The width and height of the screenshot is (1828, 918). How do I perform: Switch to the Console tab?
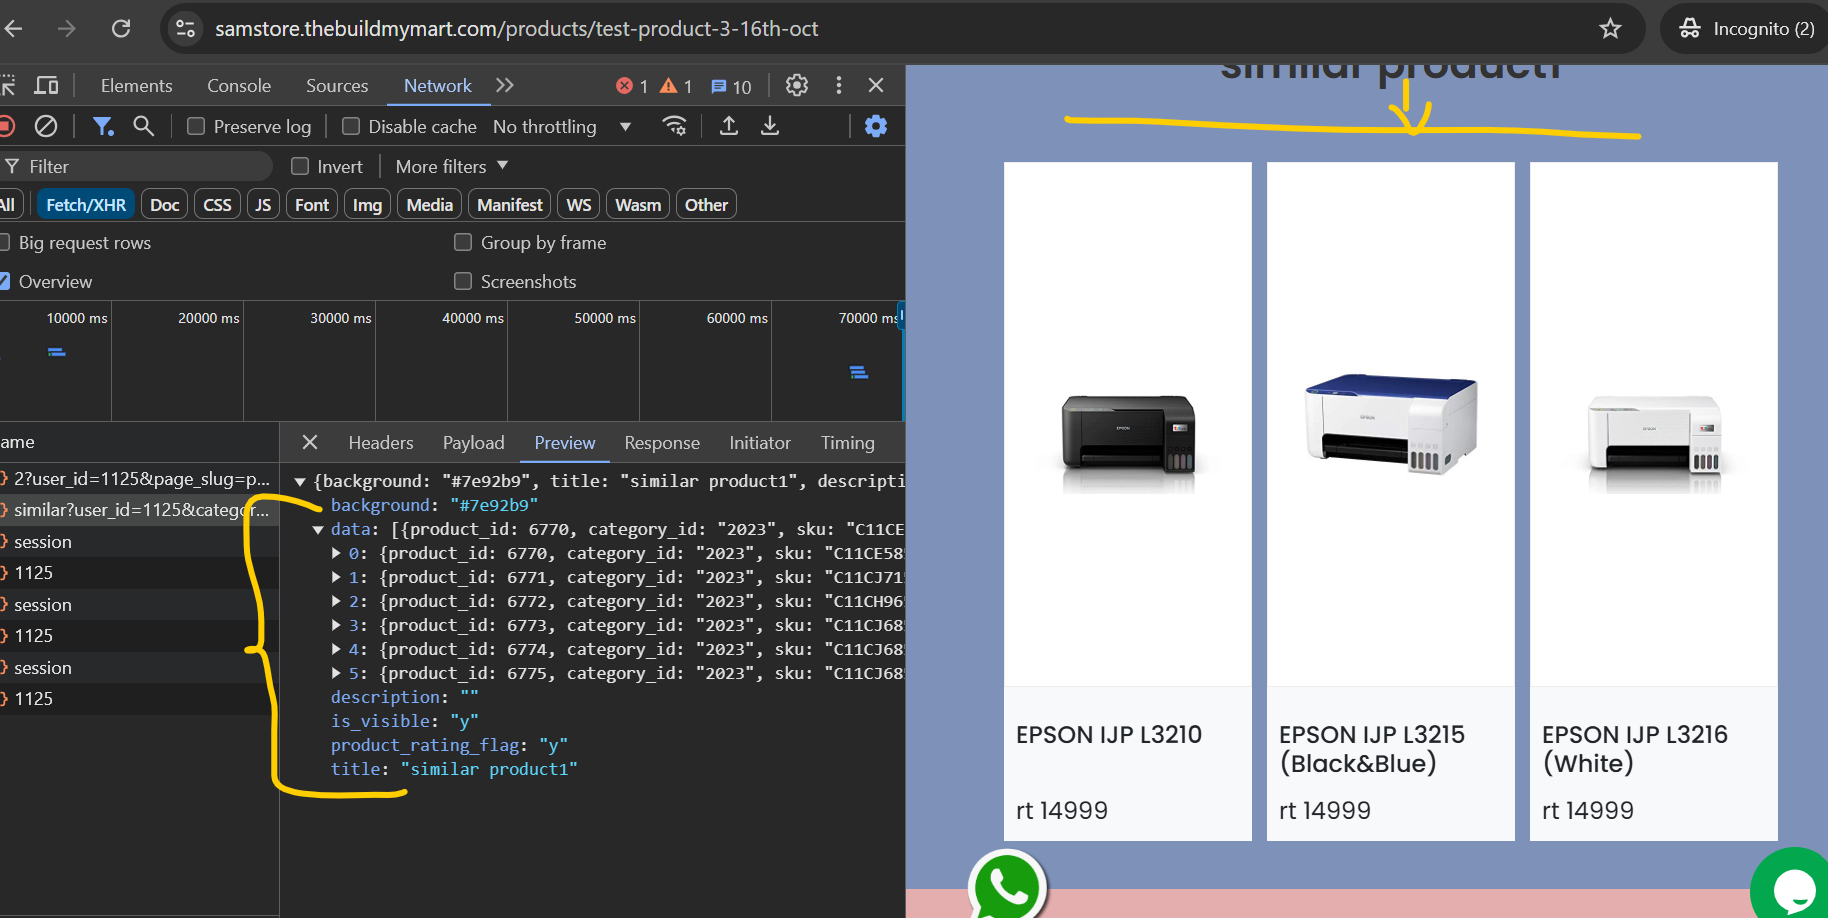239,85
